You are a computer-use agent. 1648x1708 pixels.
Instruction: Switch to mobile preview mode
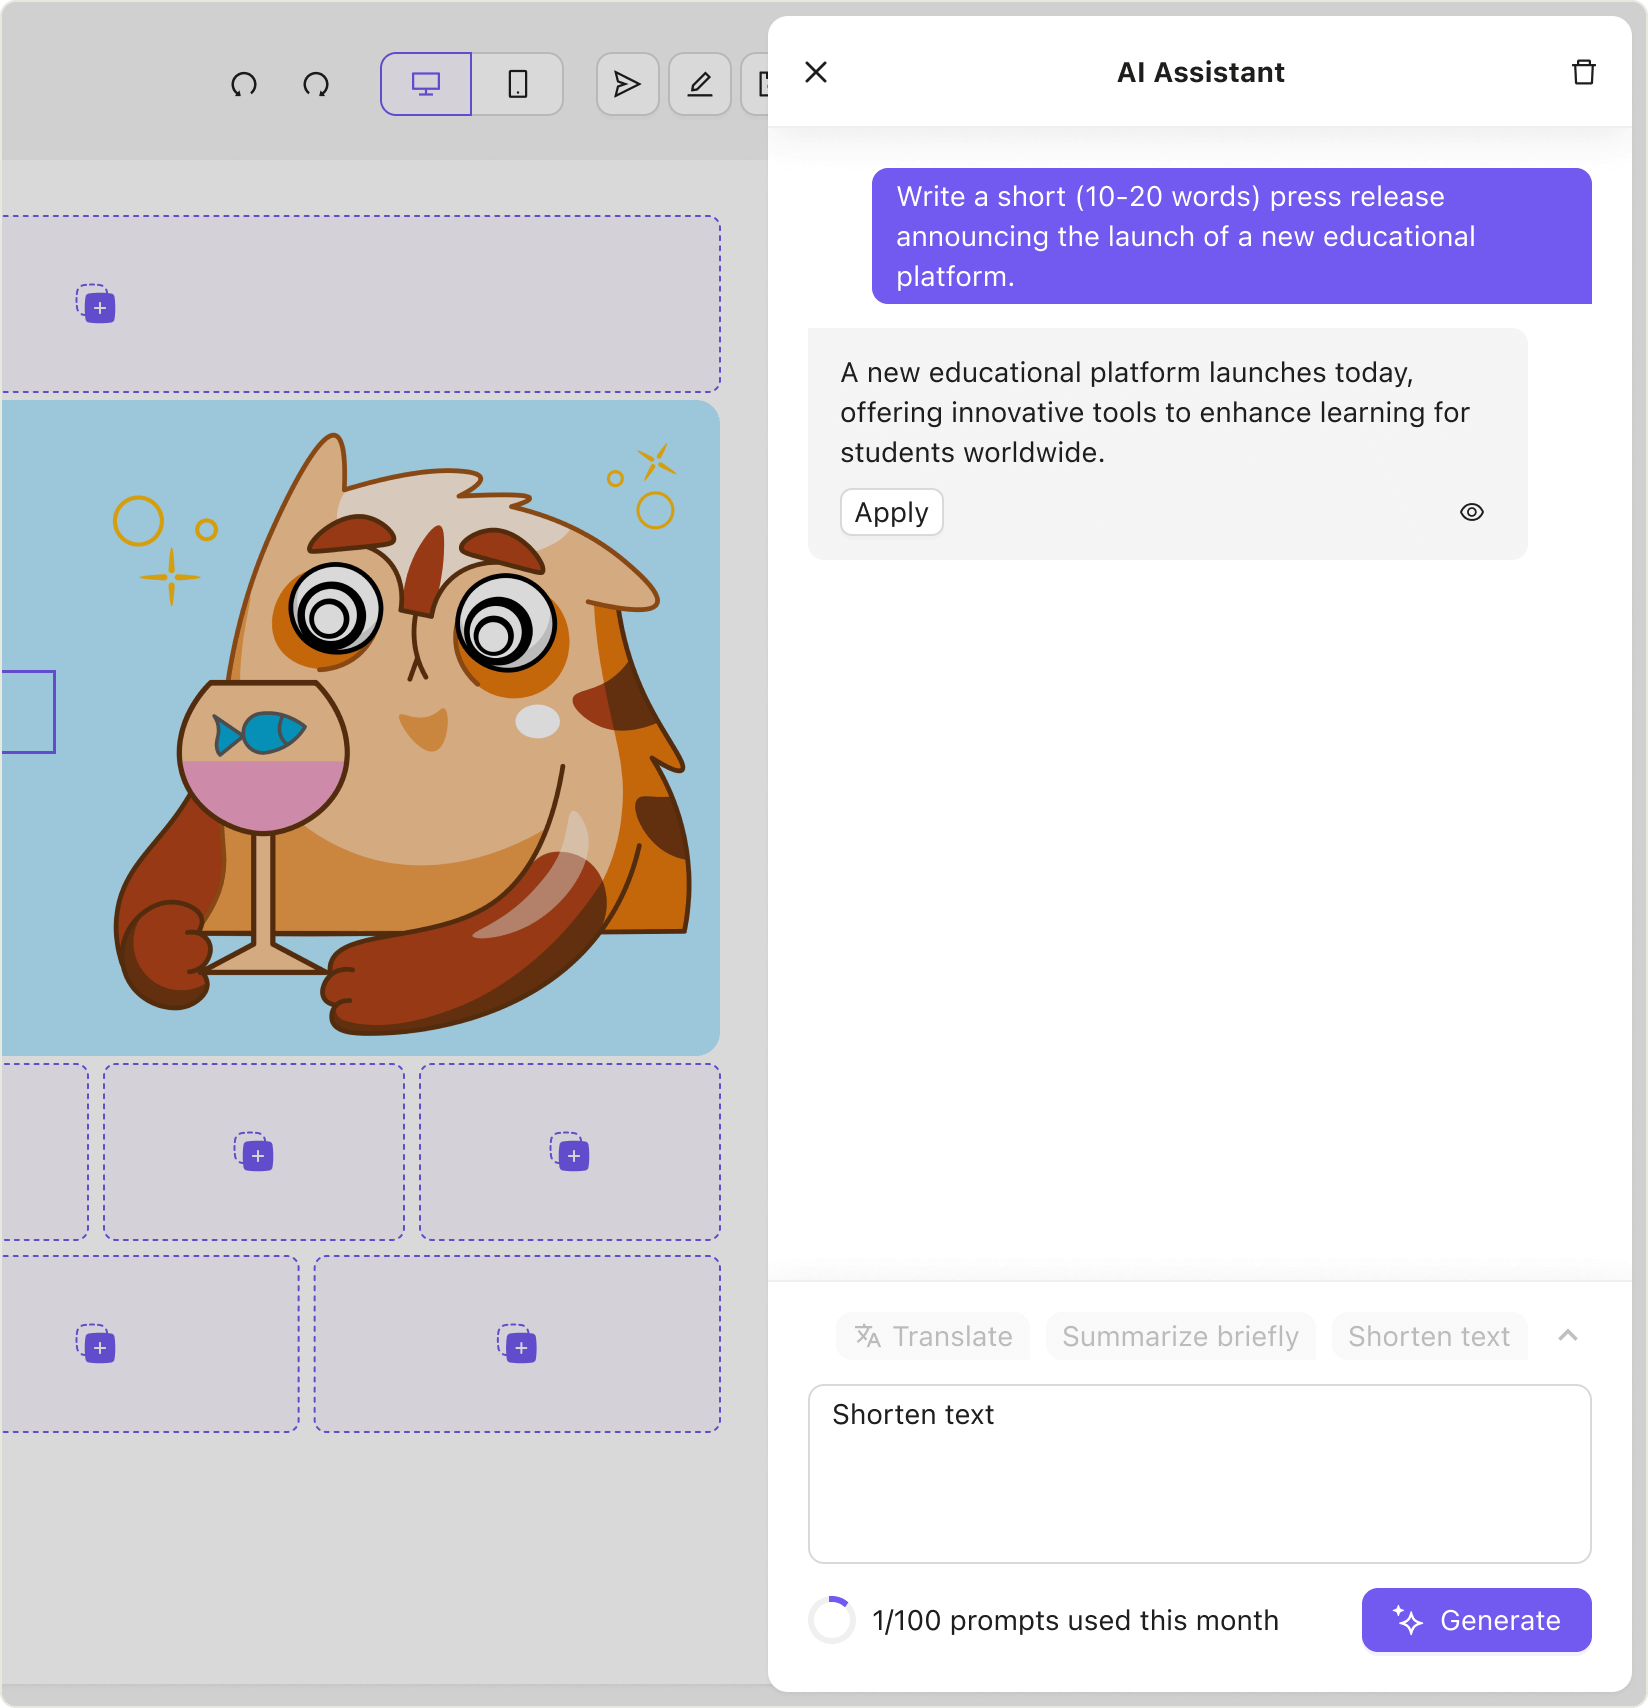[517, 84]
